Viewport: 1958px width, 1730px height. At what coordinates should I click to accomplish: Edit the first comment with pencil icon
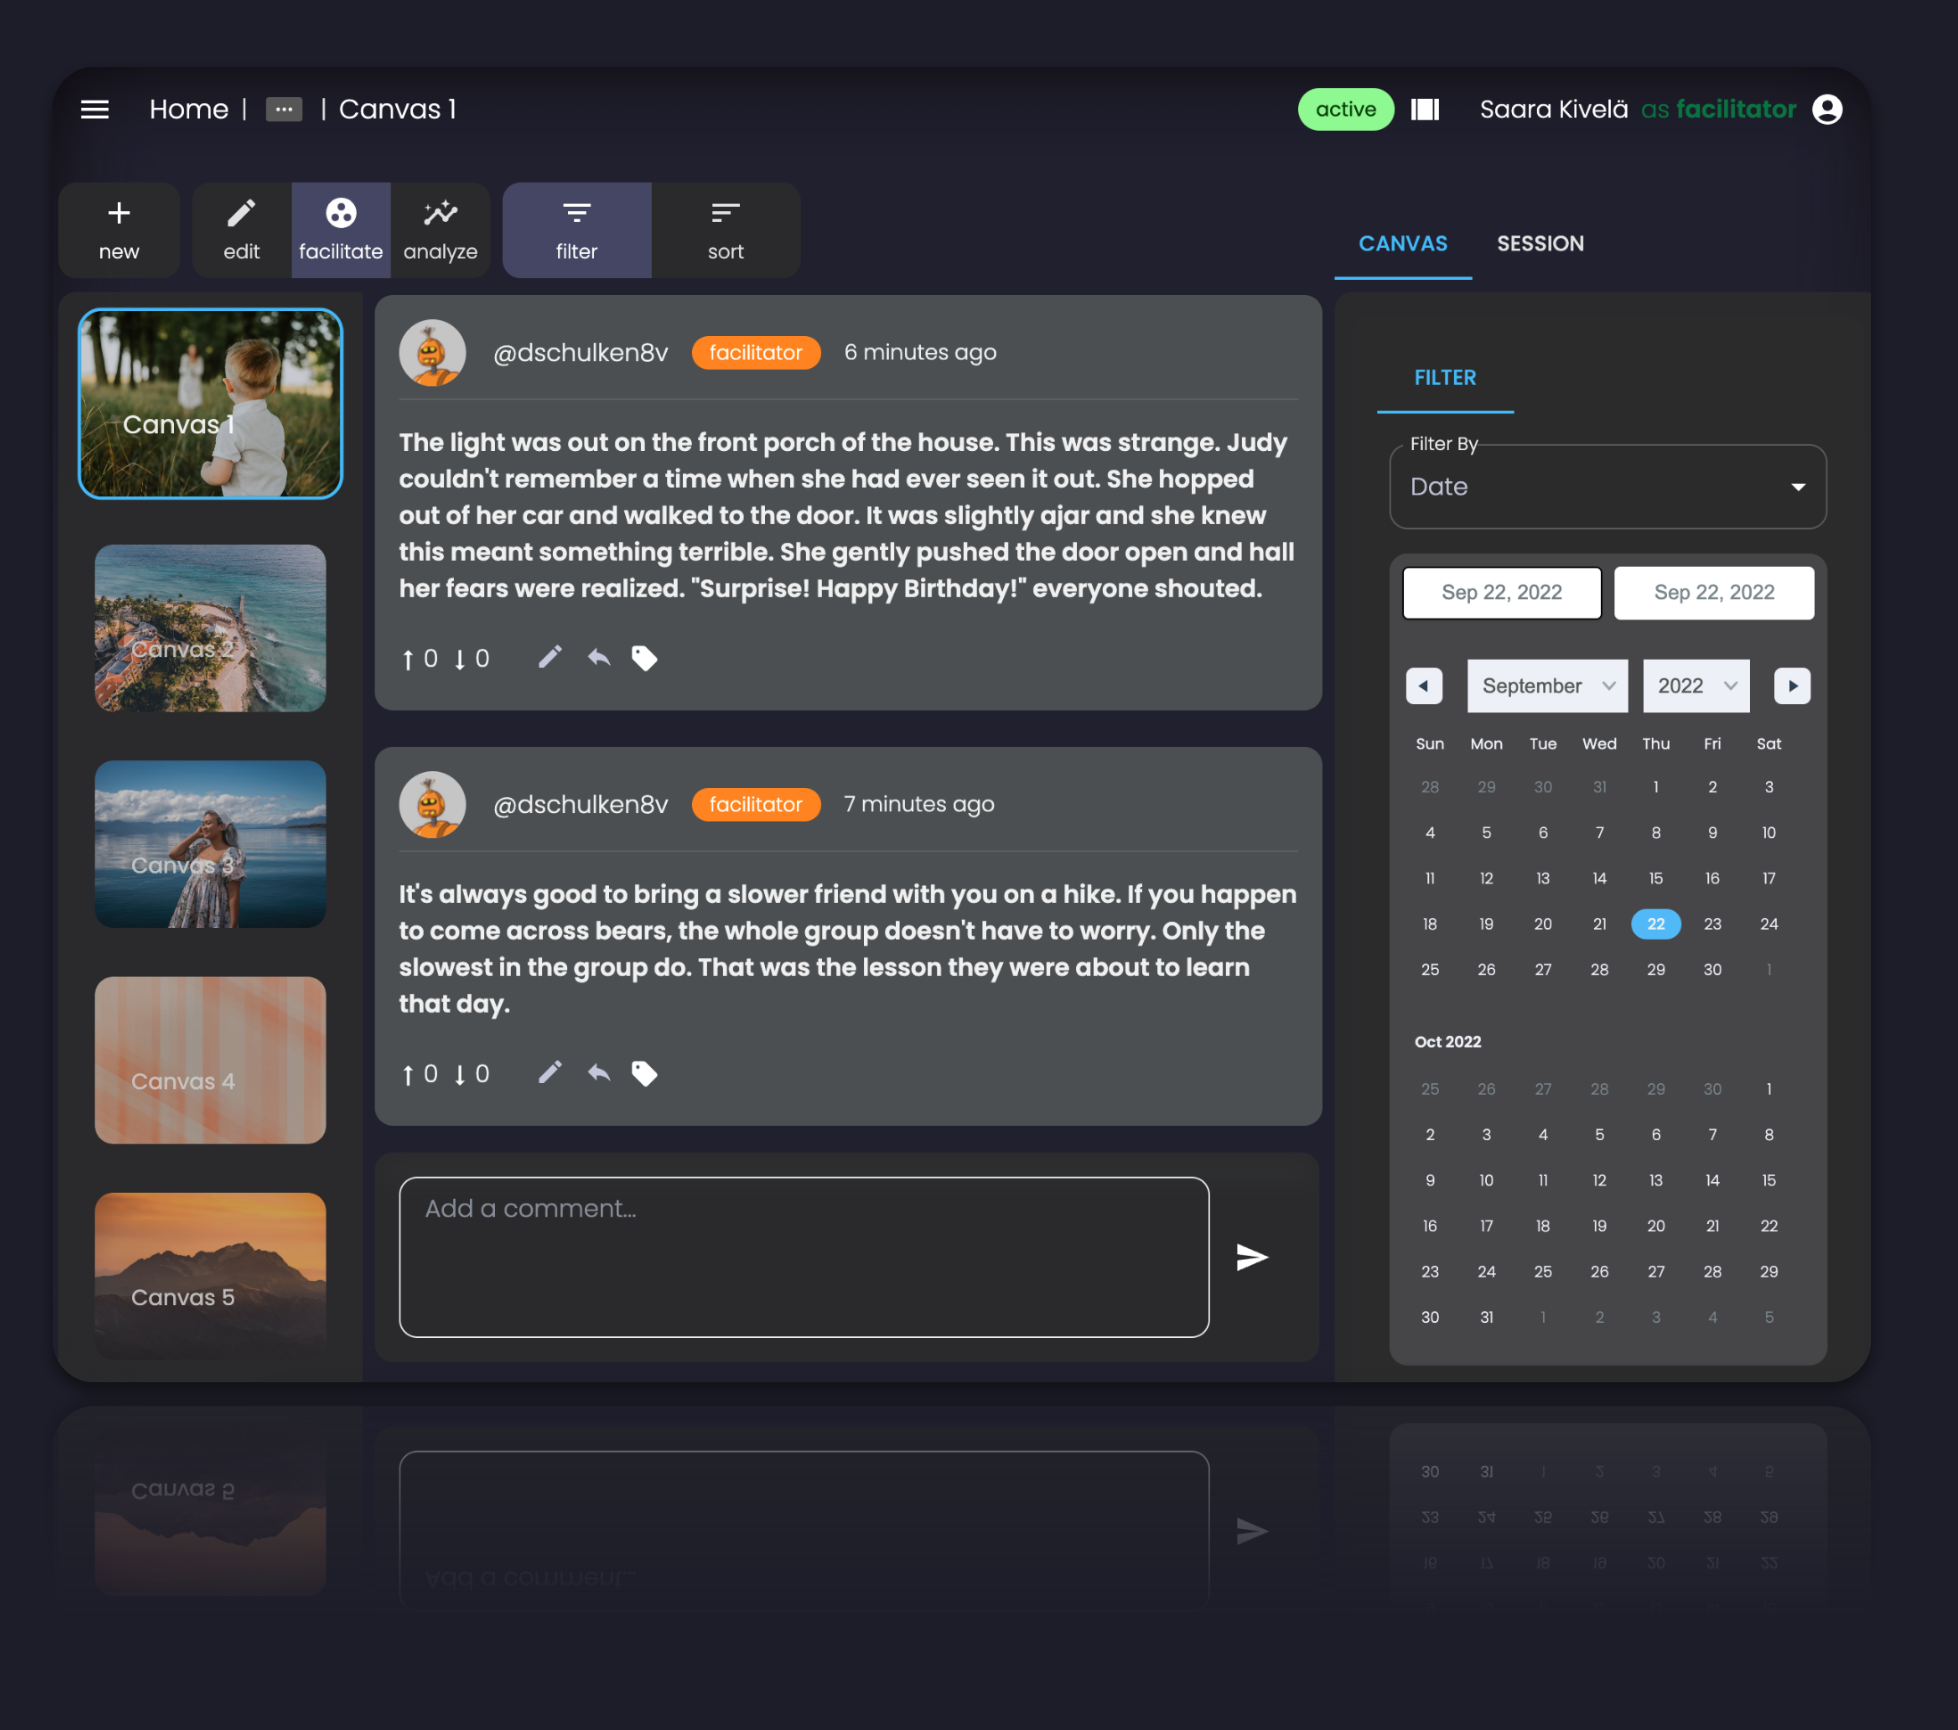[x=550, y=657]
